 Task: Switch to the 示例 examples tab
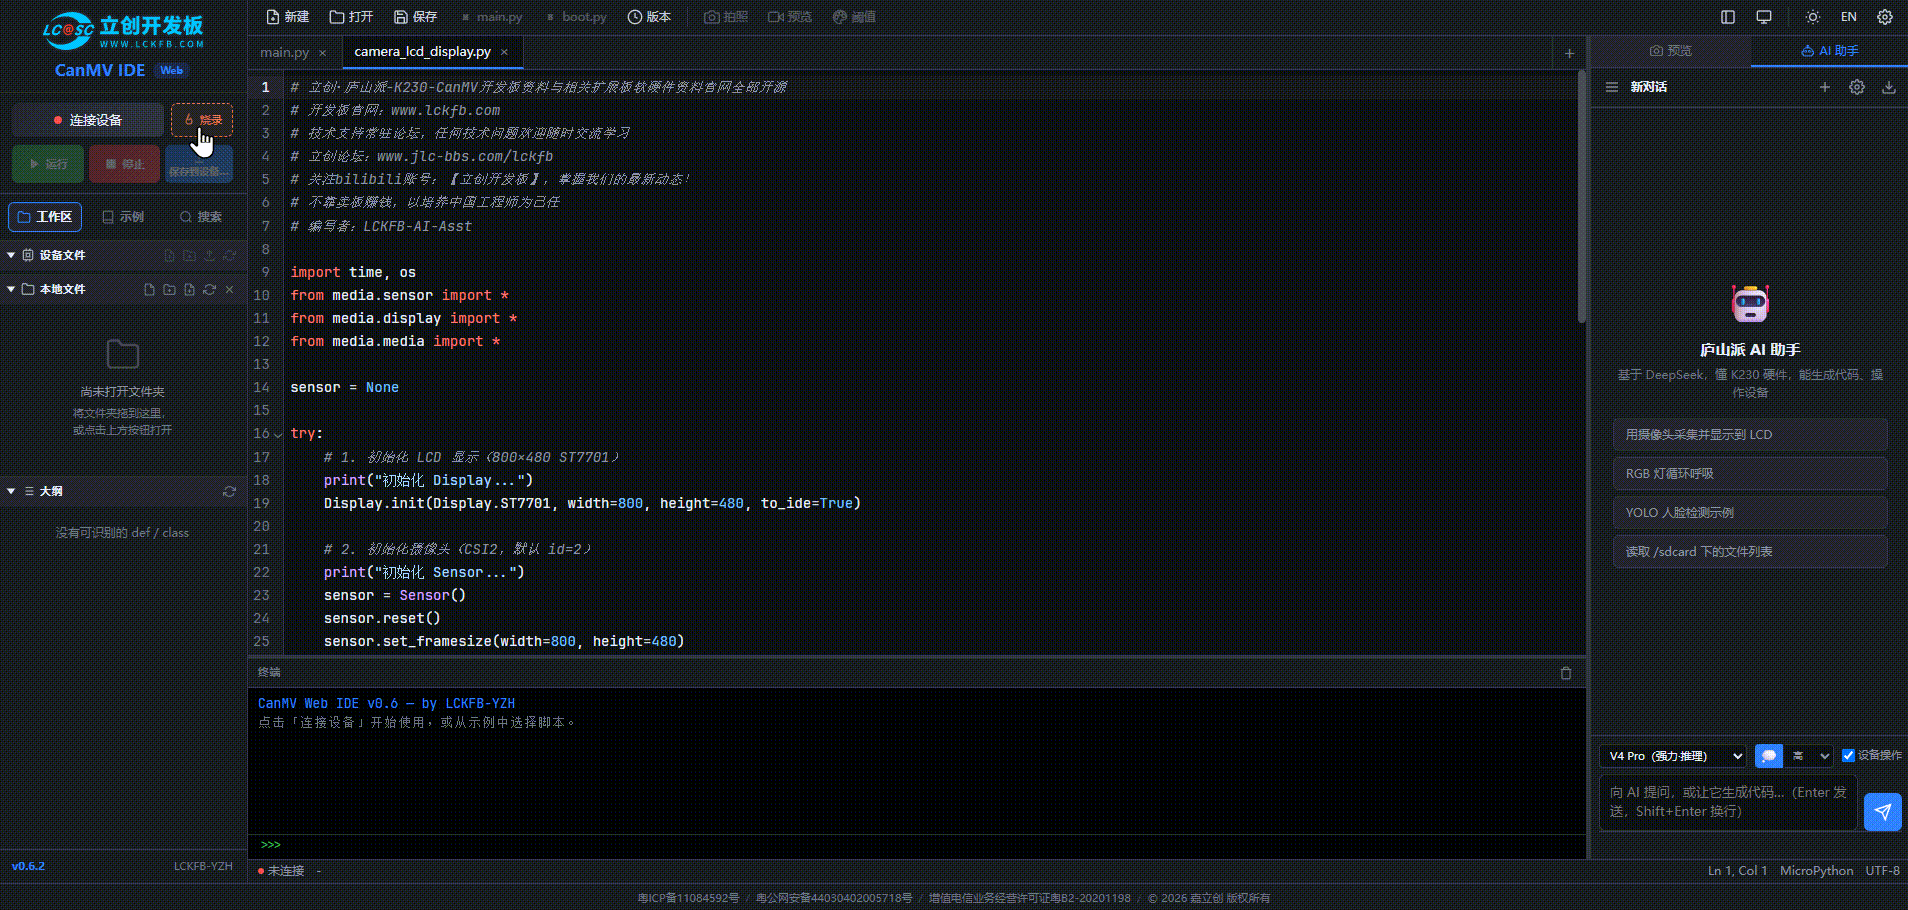click(123, 217)
